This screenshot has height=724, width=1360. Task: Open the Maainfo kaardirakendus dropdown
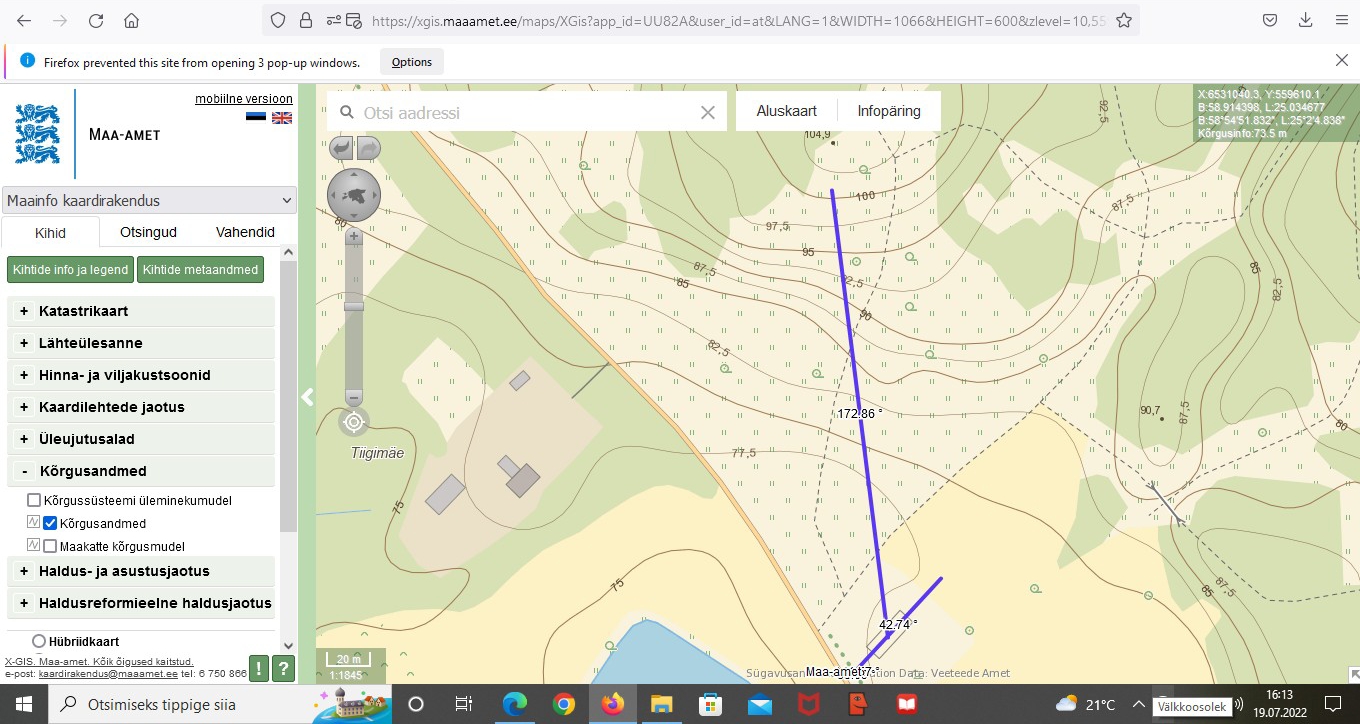[x=149, y=200]
